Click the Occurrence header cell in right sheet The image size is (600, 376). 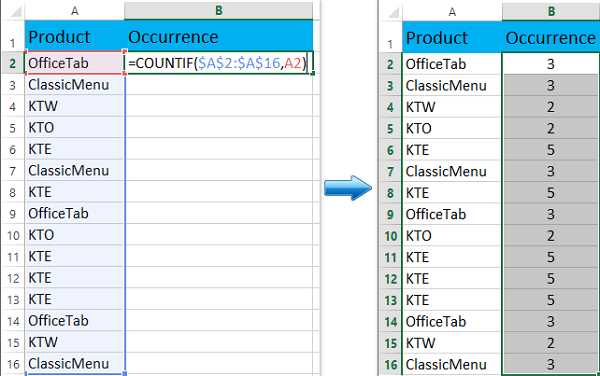click(x=551, y=37)
